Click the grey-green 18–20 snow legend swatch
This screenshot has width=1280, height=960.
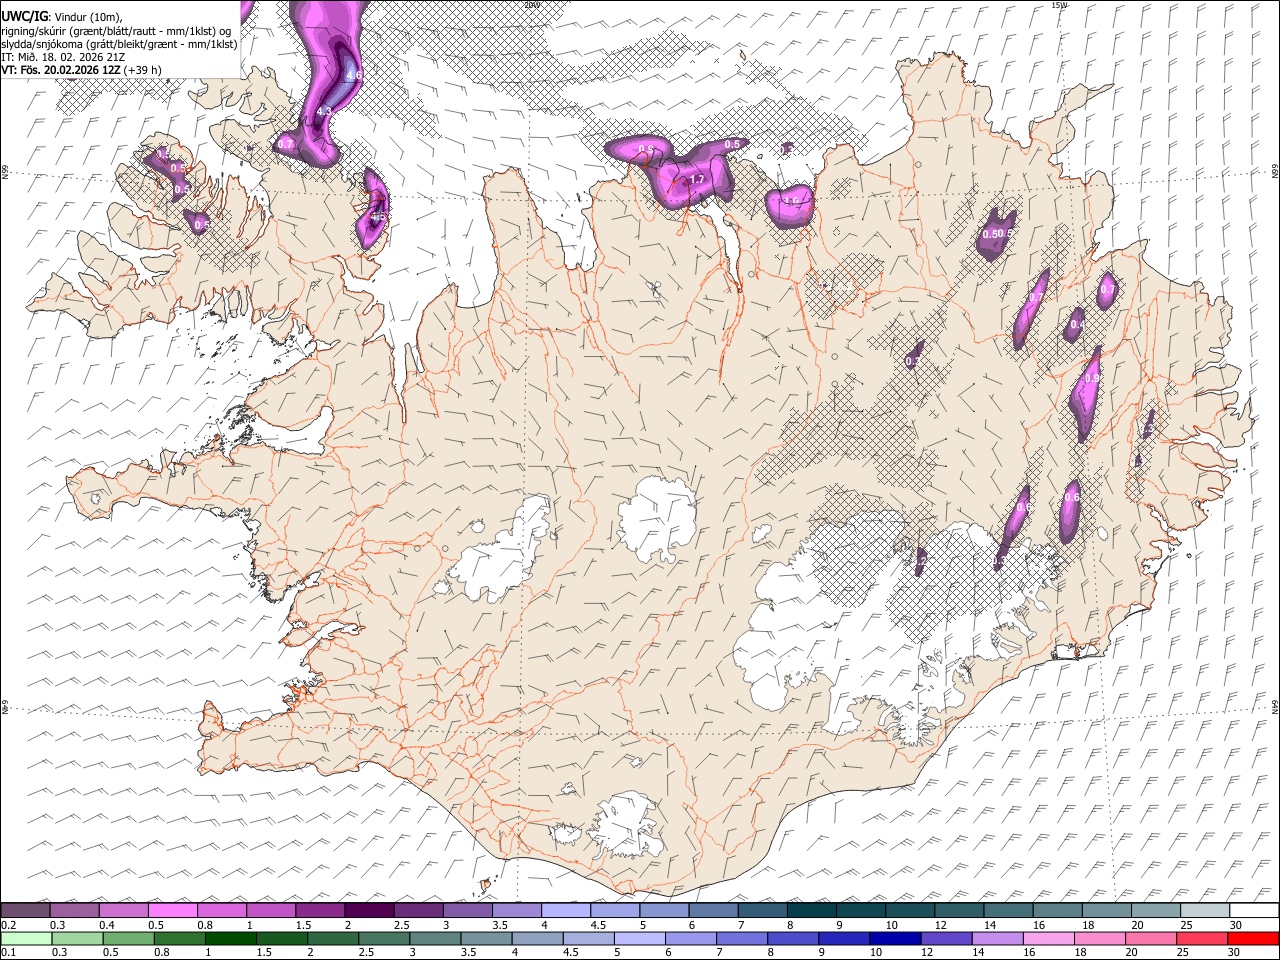click(1106, 910)
